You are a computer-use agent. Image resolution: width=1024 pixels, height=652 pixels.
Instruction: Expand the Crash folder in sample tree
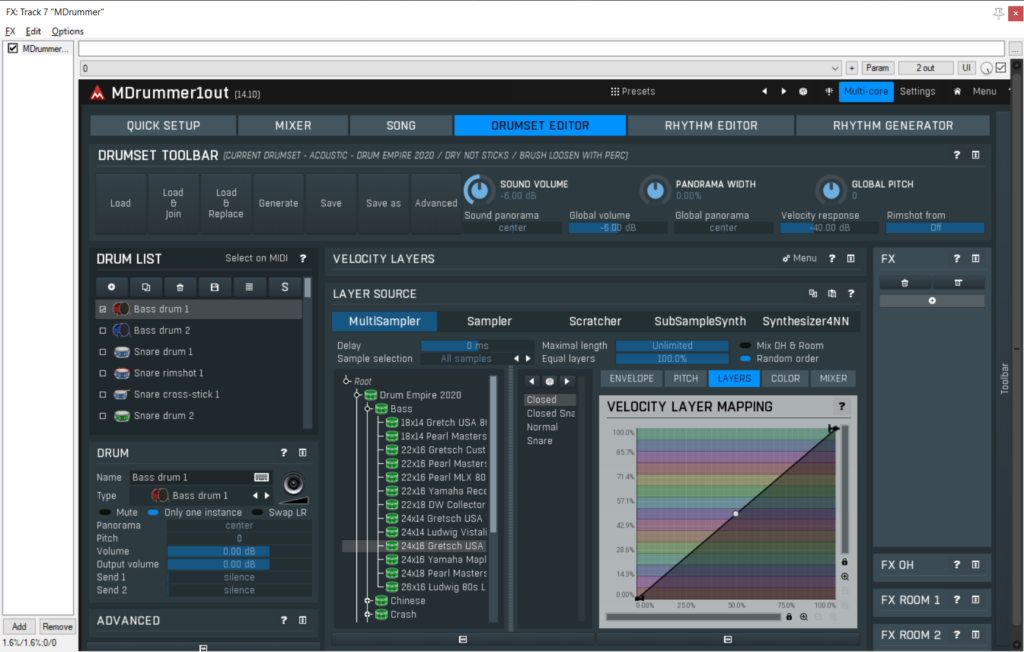point(368,614)
